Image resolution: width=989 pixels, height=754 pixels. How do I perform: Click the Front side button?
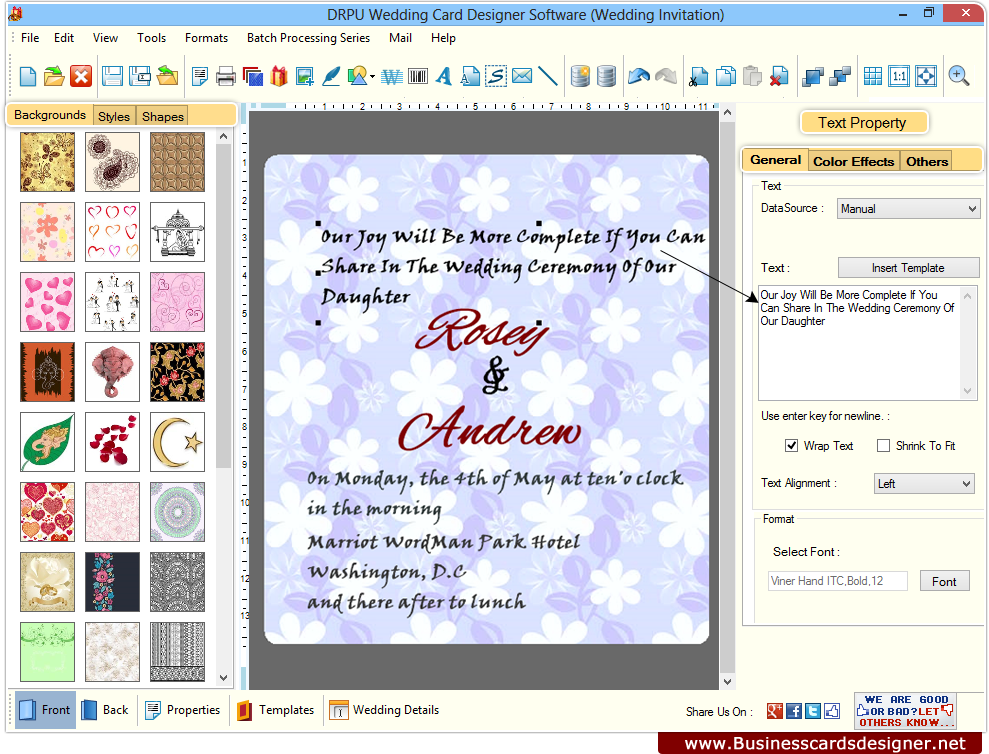[45, 710]
